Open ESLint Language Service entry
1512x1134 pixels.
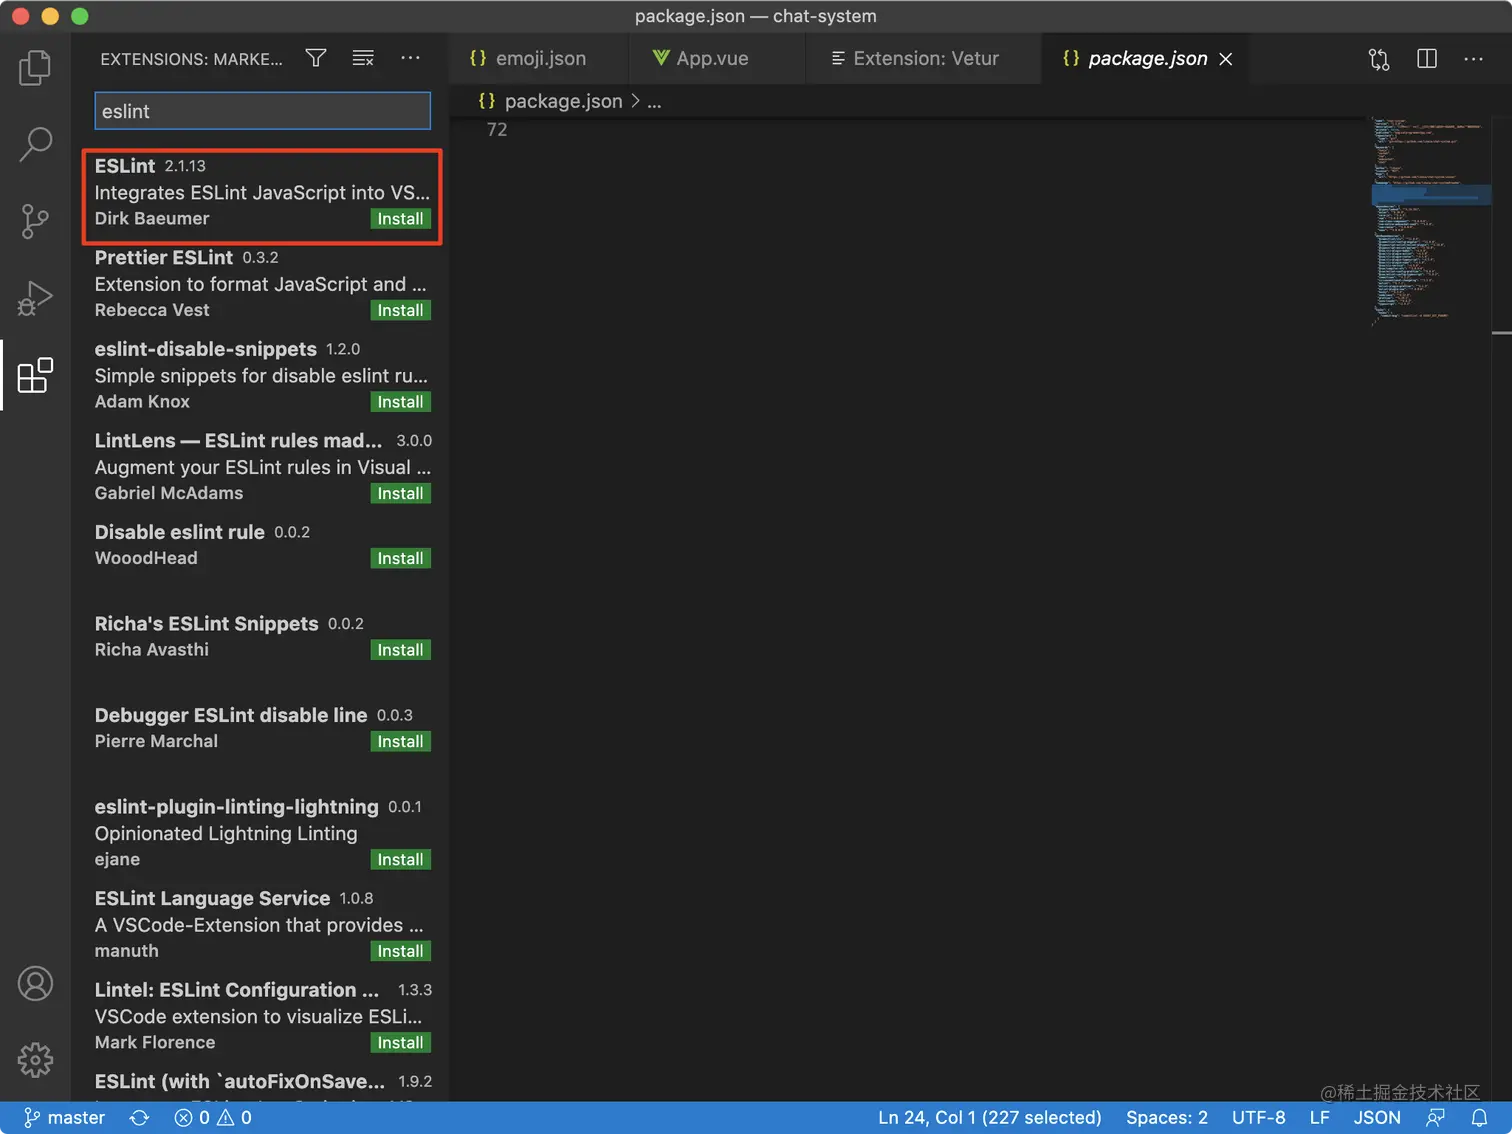click(262, 924)
